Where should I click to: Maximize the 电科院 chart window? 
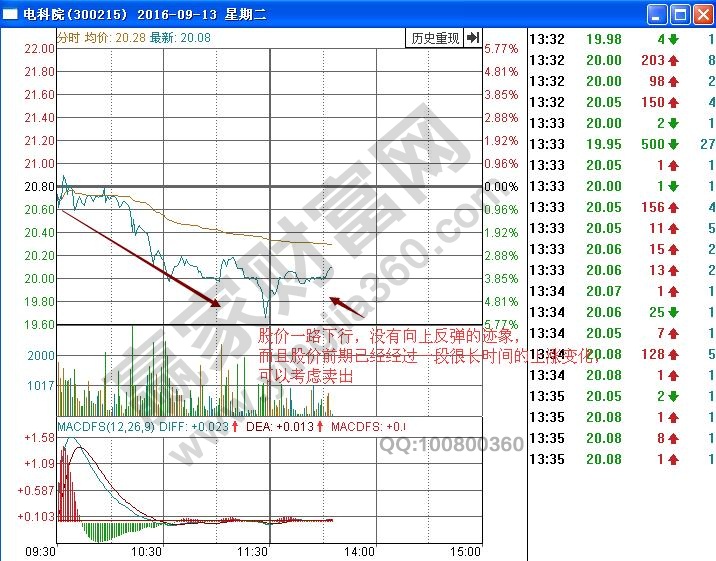click(x=679, y=15)
